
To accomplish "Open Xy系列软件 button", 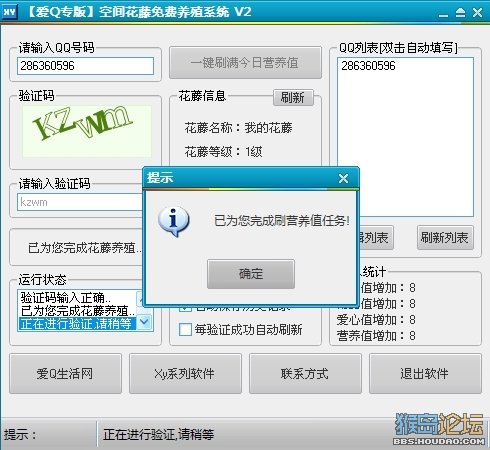I will tap(185, 374).
